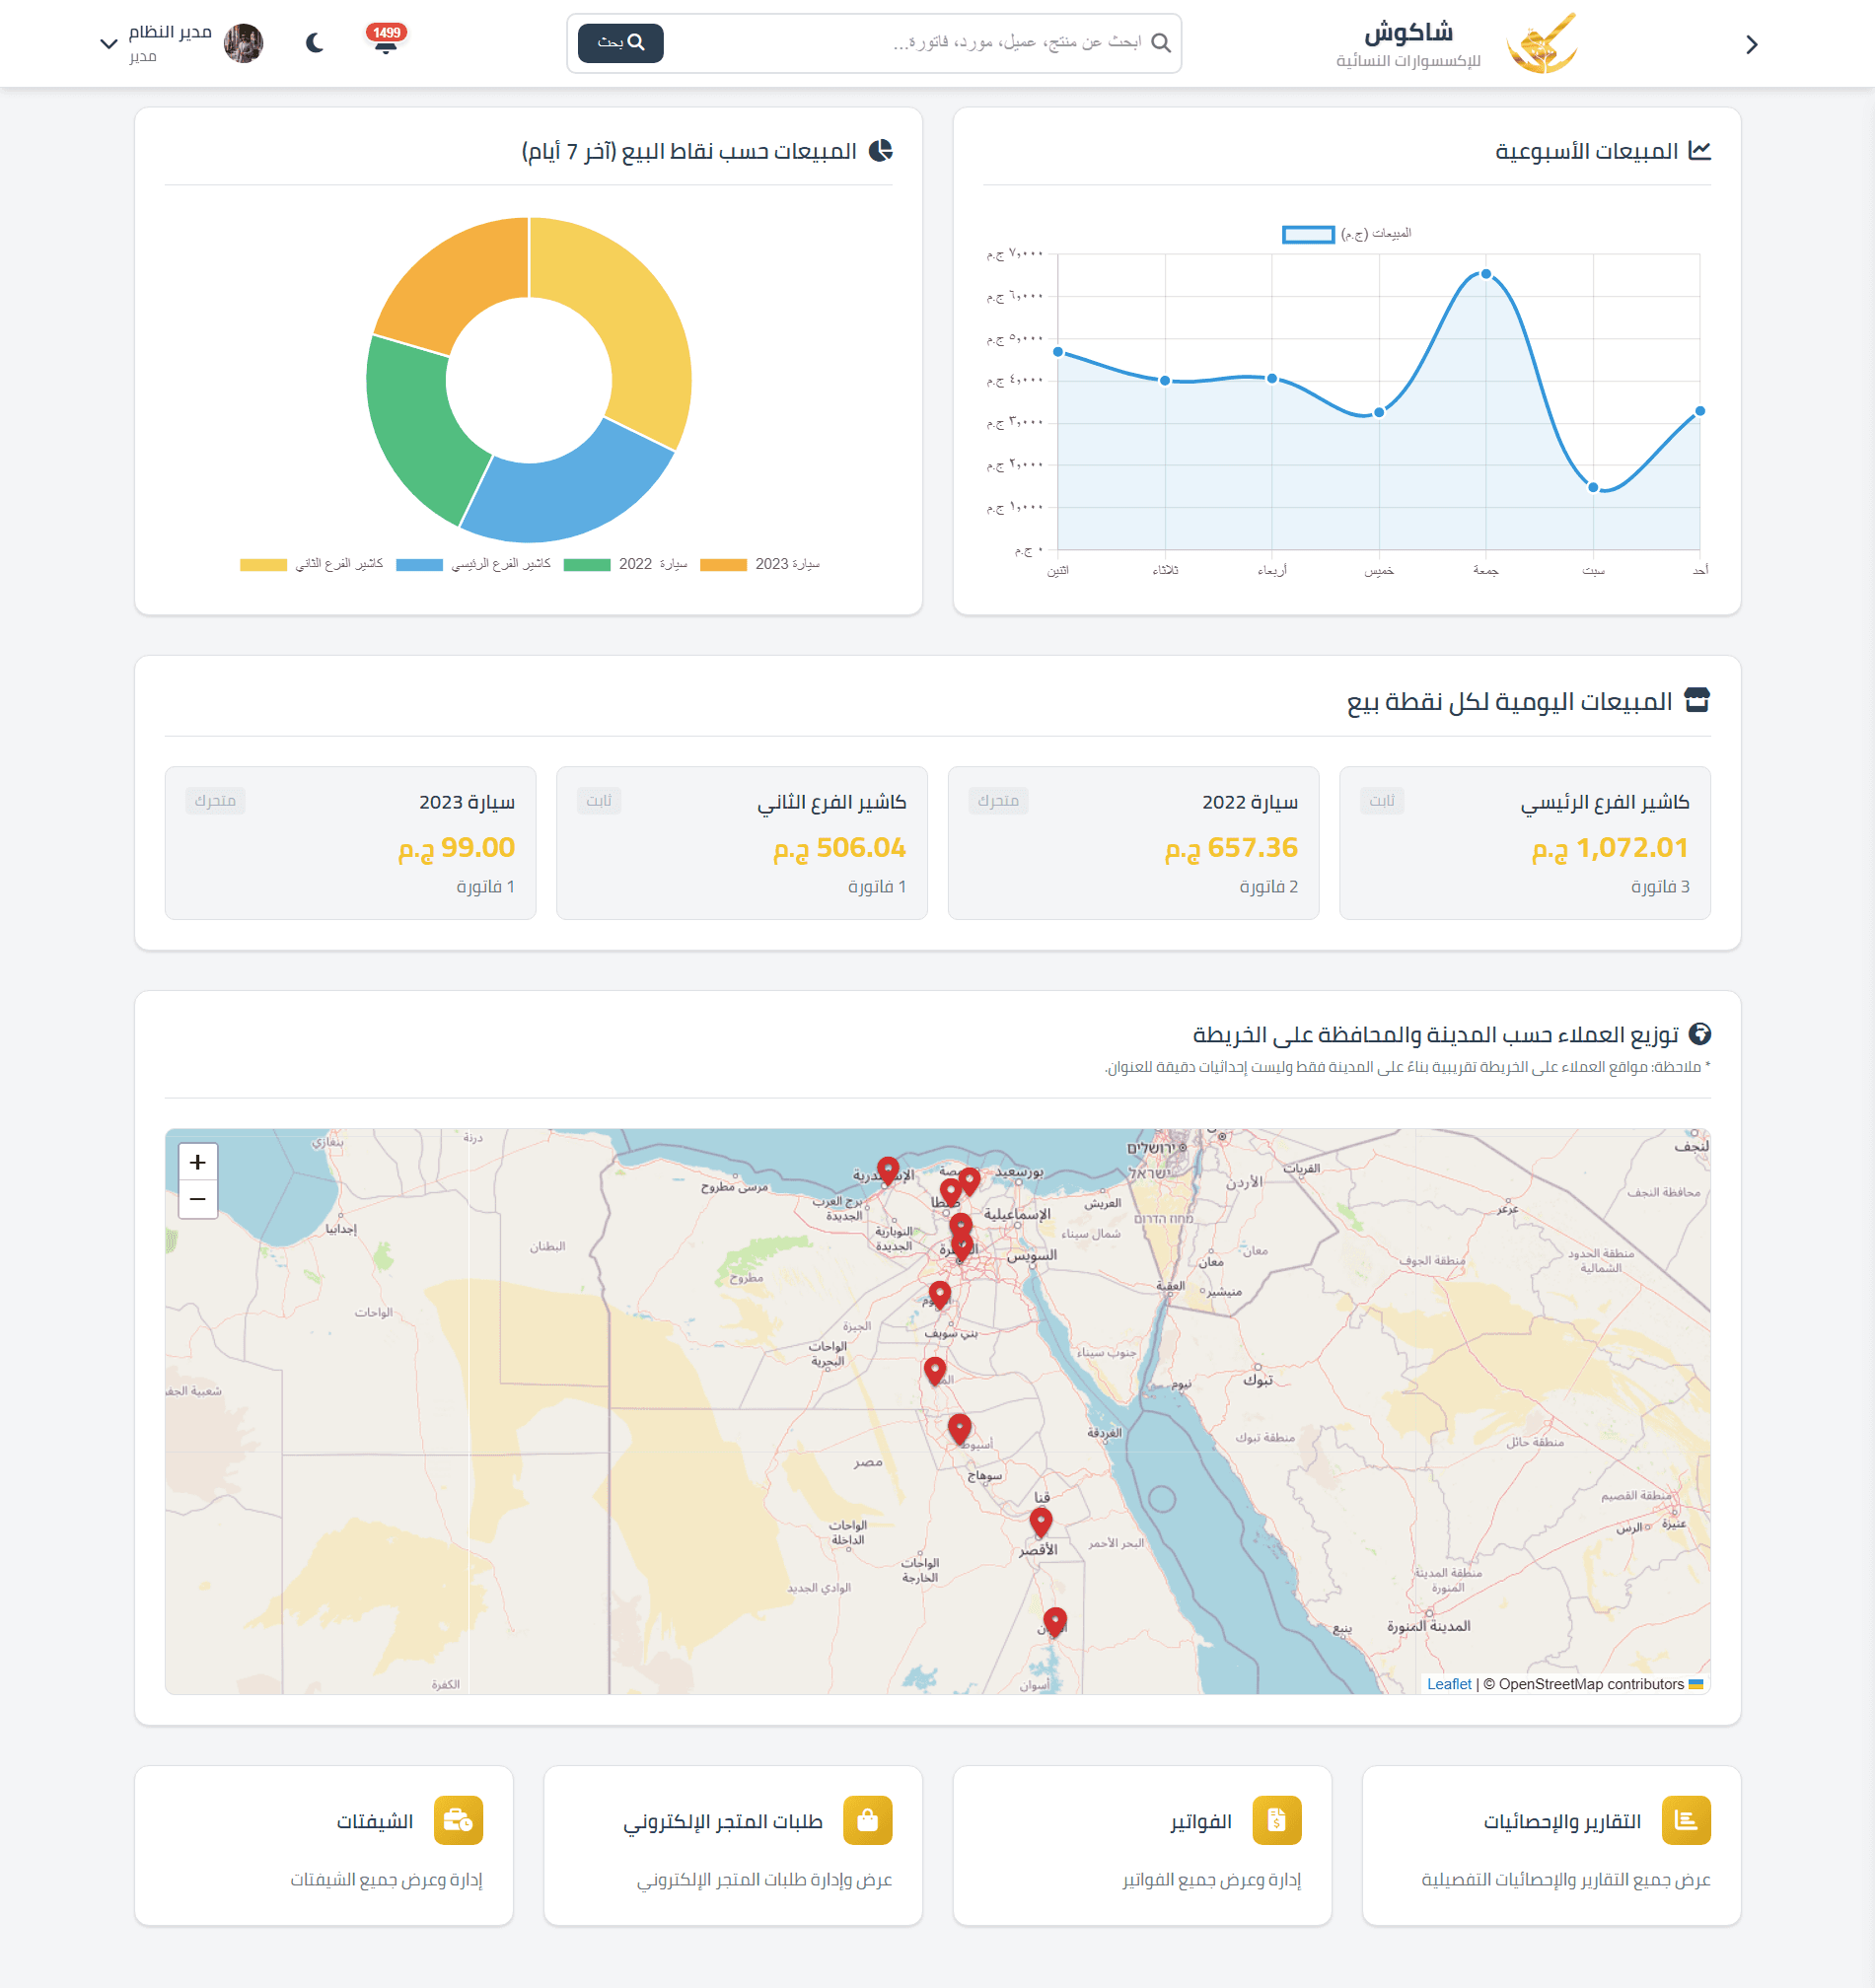The image size is (1875, 1988).
Task: Click the بحث search button
Action: pos(621,43)
